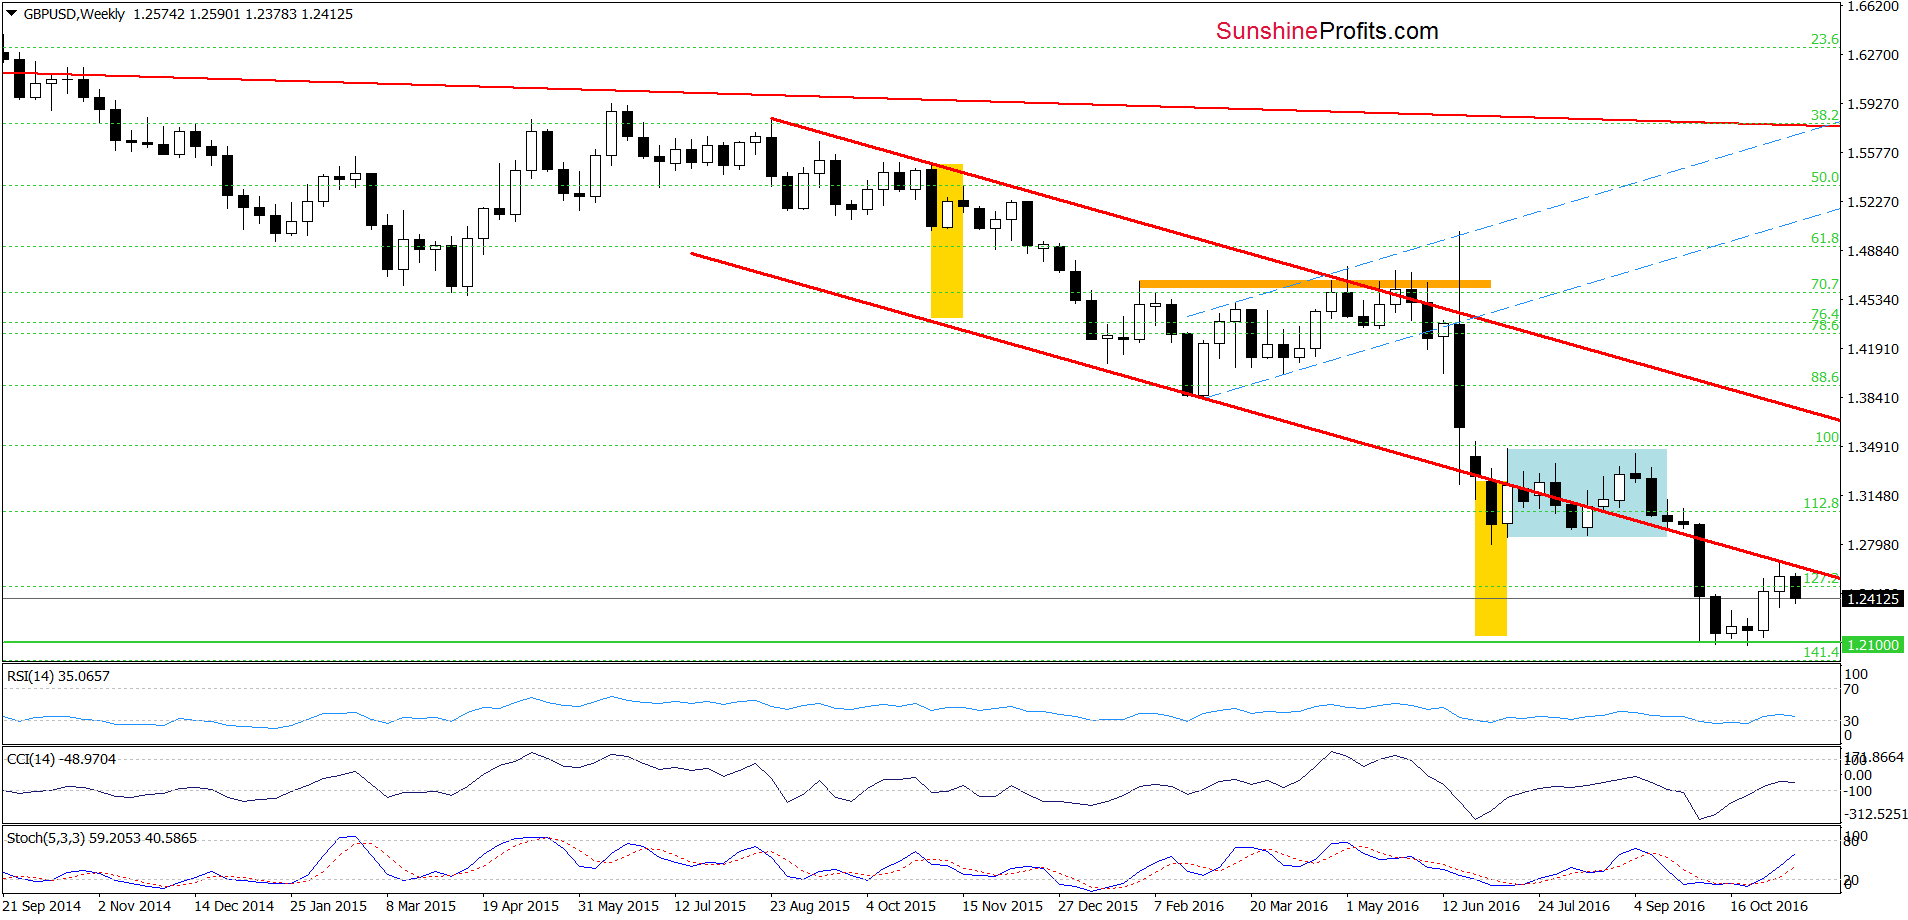Click the RSI(14) 35.0657 indicator label

(58, 676)
